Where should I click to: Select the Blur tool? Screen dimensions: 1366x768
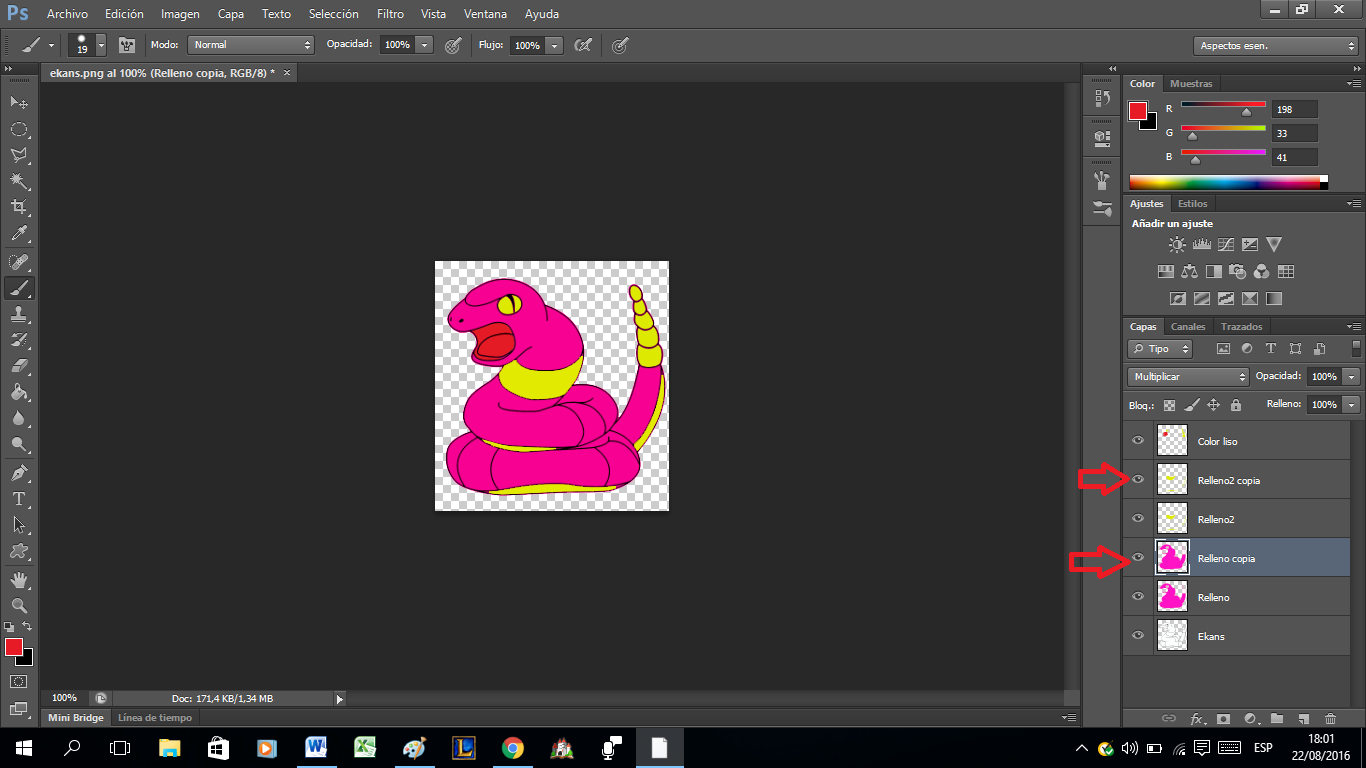19,418
